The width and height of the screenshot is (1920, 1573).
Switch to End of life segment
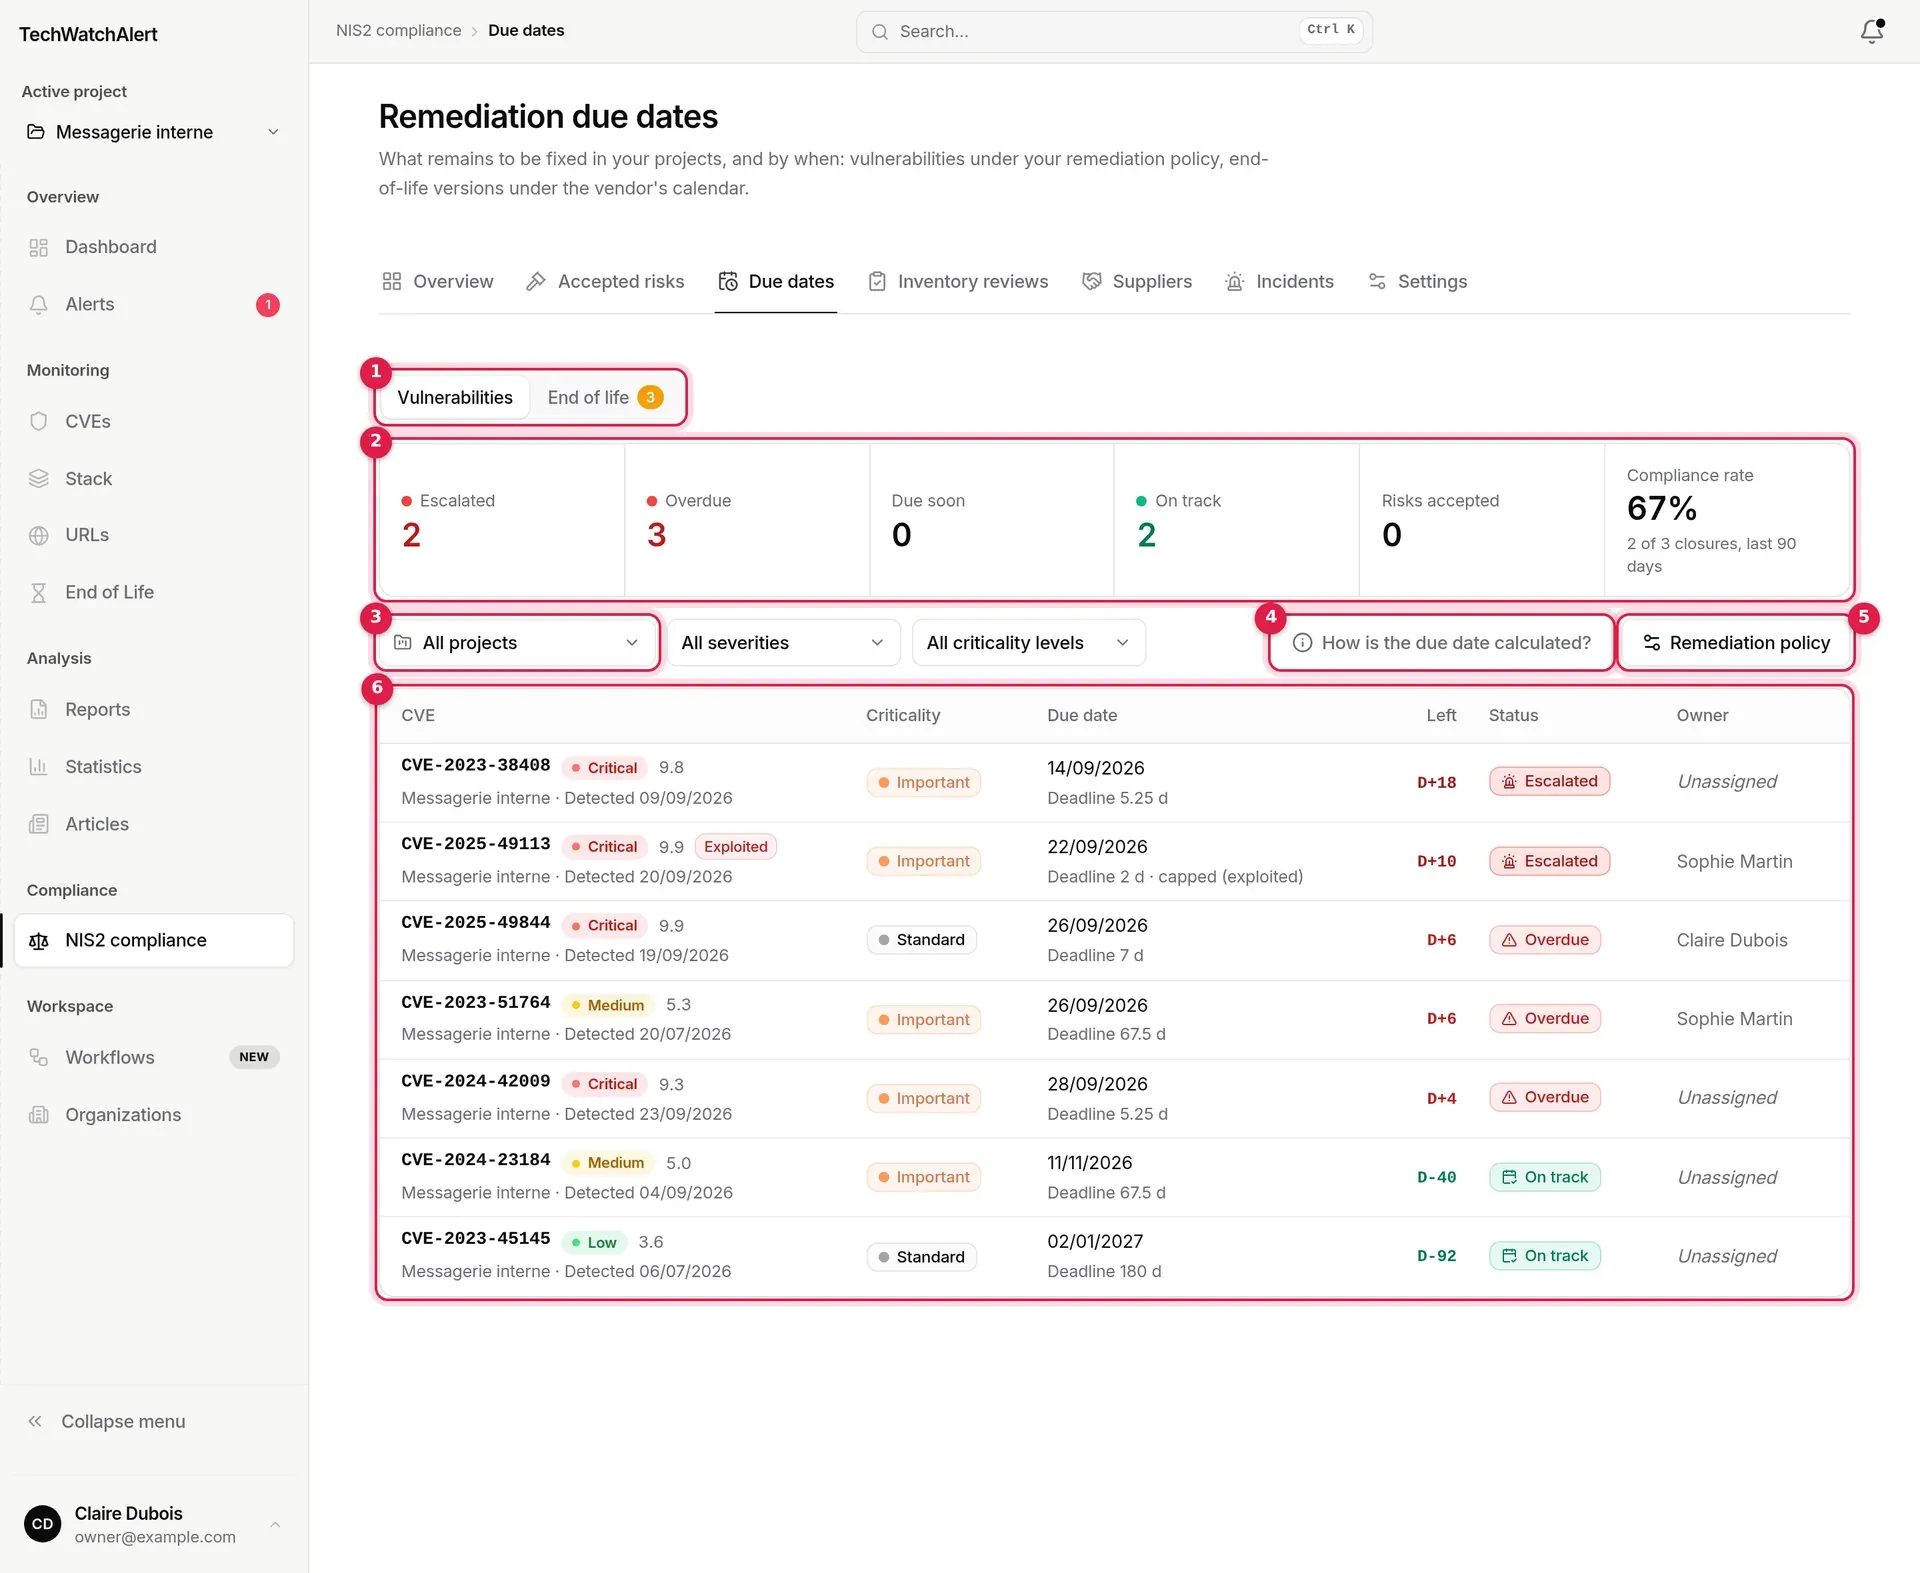click(605, 397)
